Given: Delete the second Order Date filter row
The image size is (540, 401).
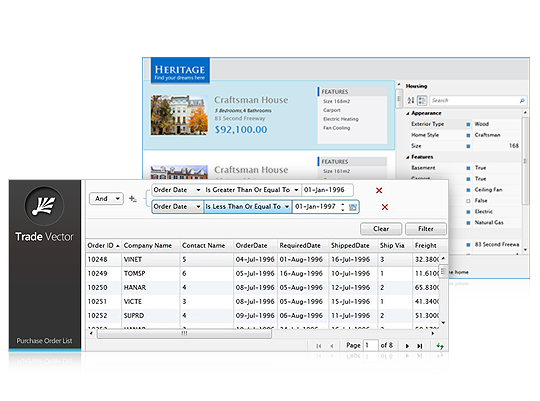Looking at the screenshot, I should coord(385,207).
